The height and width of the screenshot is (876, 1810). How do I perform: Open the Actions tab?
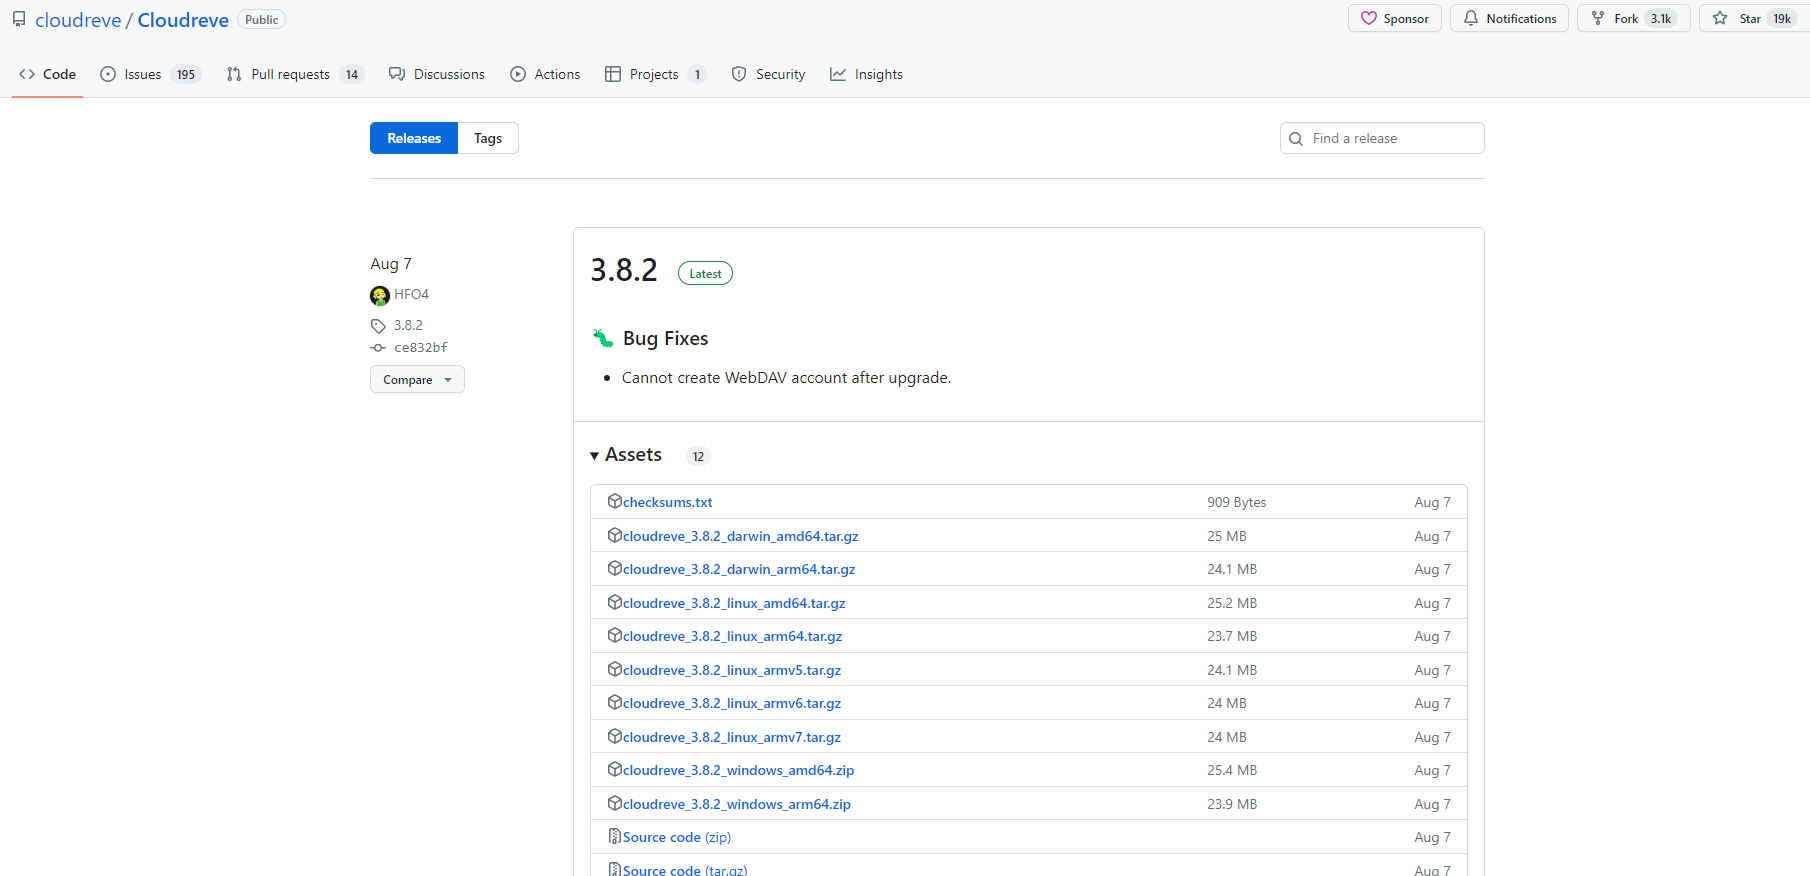pyautogui.click(x=545, y=74)
